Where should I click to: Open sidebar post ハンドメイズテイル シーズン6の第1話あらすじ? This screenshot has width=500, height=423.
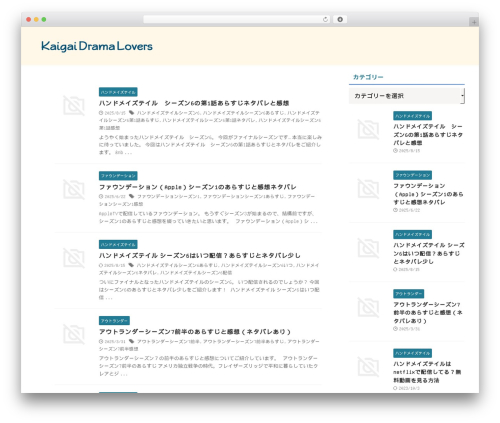click(428, 135)
